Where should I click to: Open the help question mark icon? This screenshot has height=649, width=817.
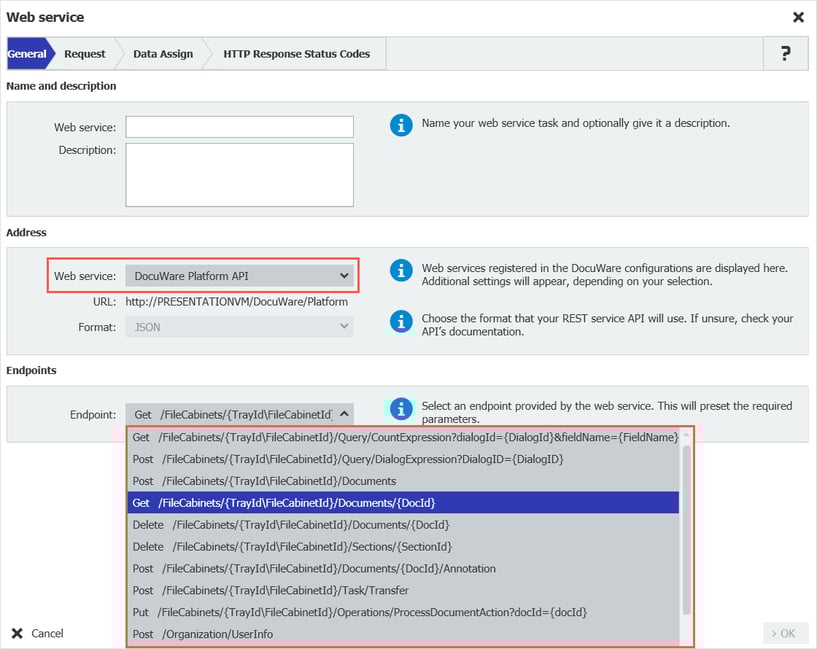pyautogui.click(x=786, y=53)
